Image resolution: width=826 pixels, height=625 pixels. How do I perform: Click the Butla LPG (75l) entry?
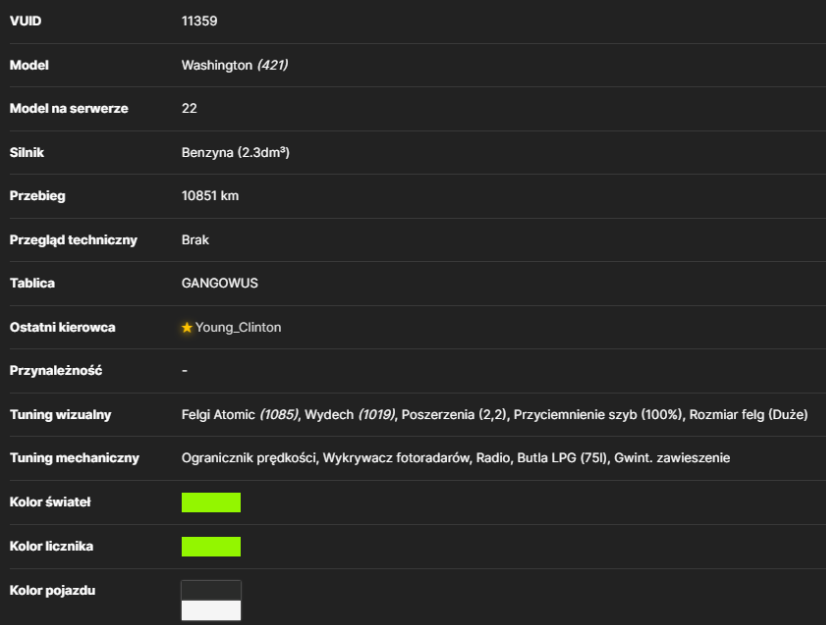coord(563,458)
